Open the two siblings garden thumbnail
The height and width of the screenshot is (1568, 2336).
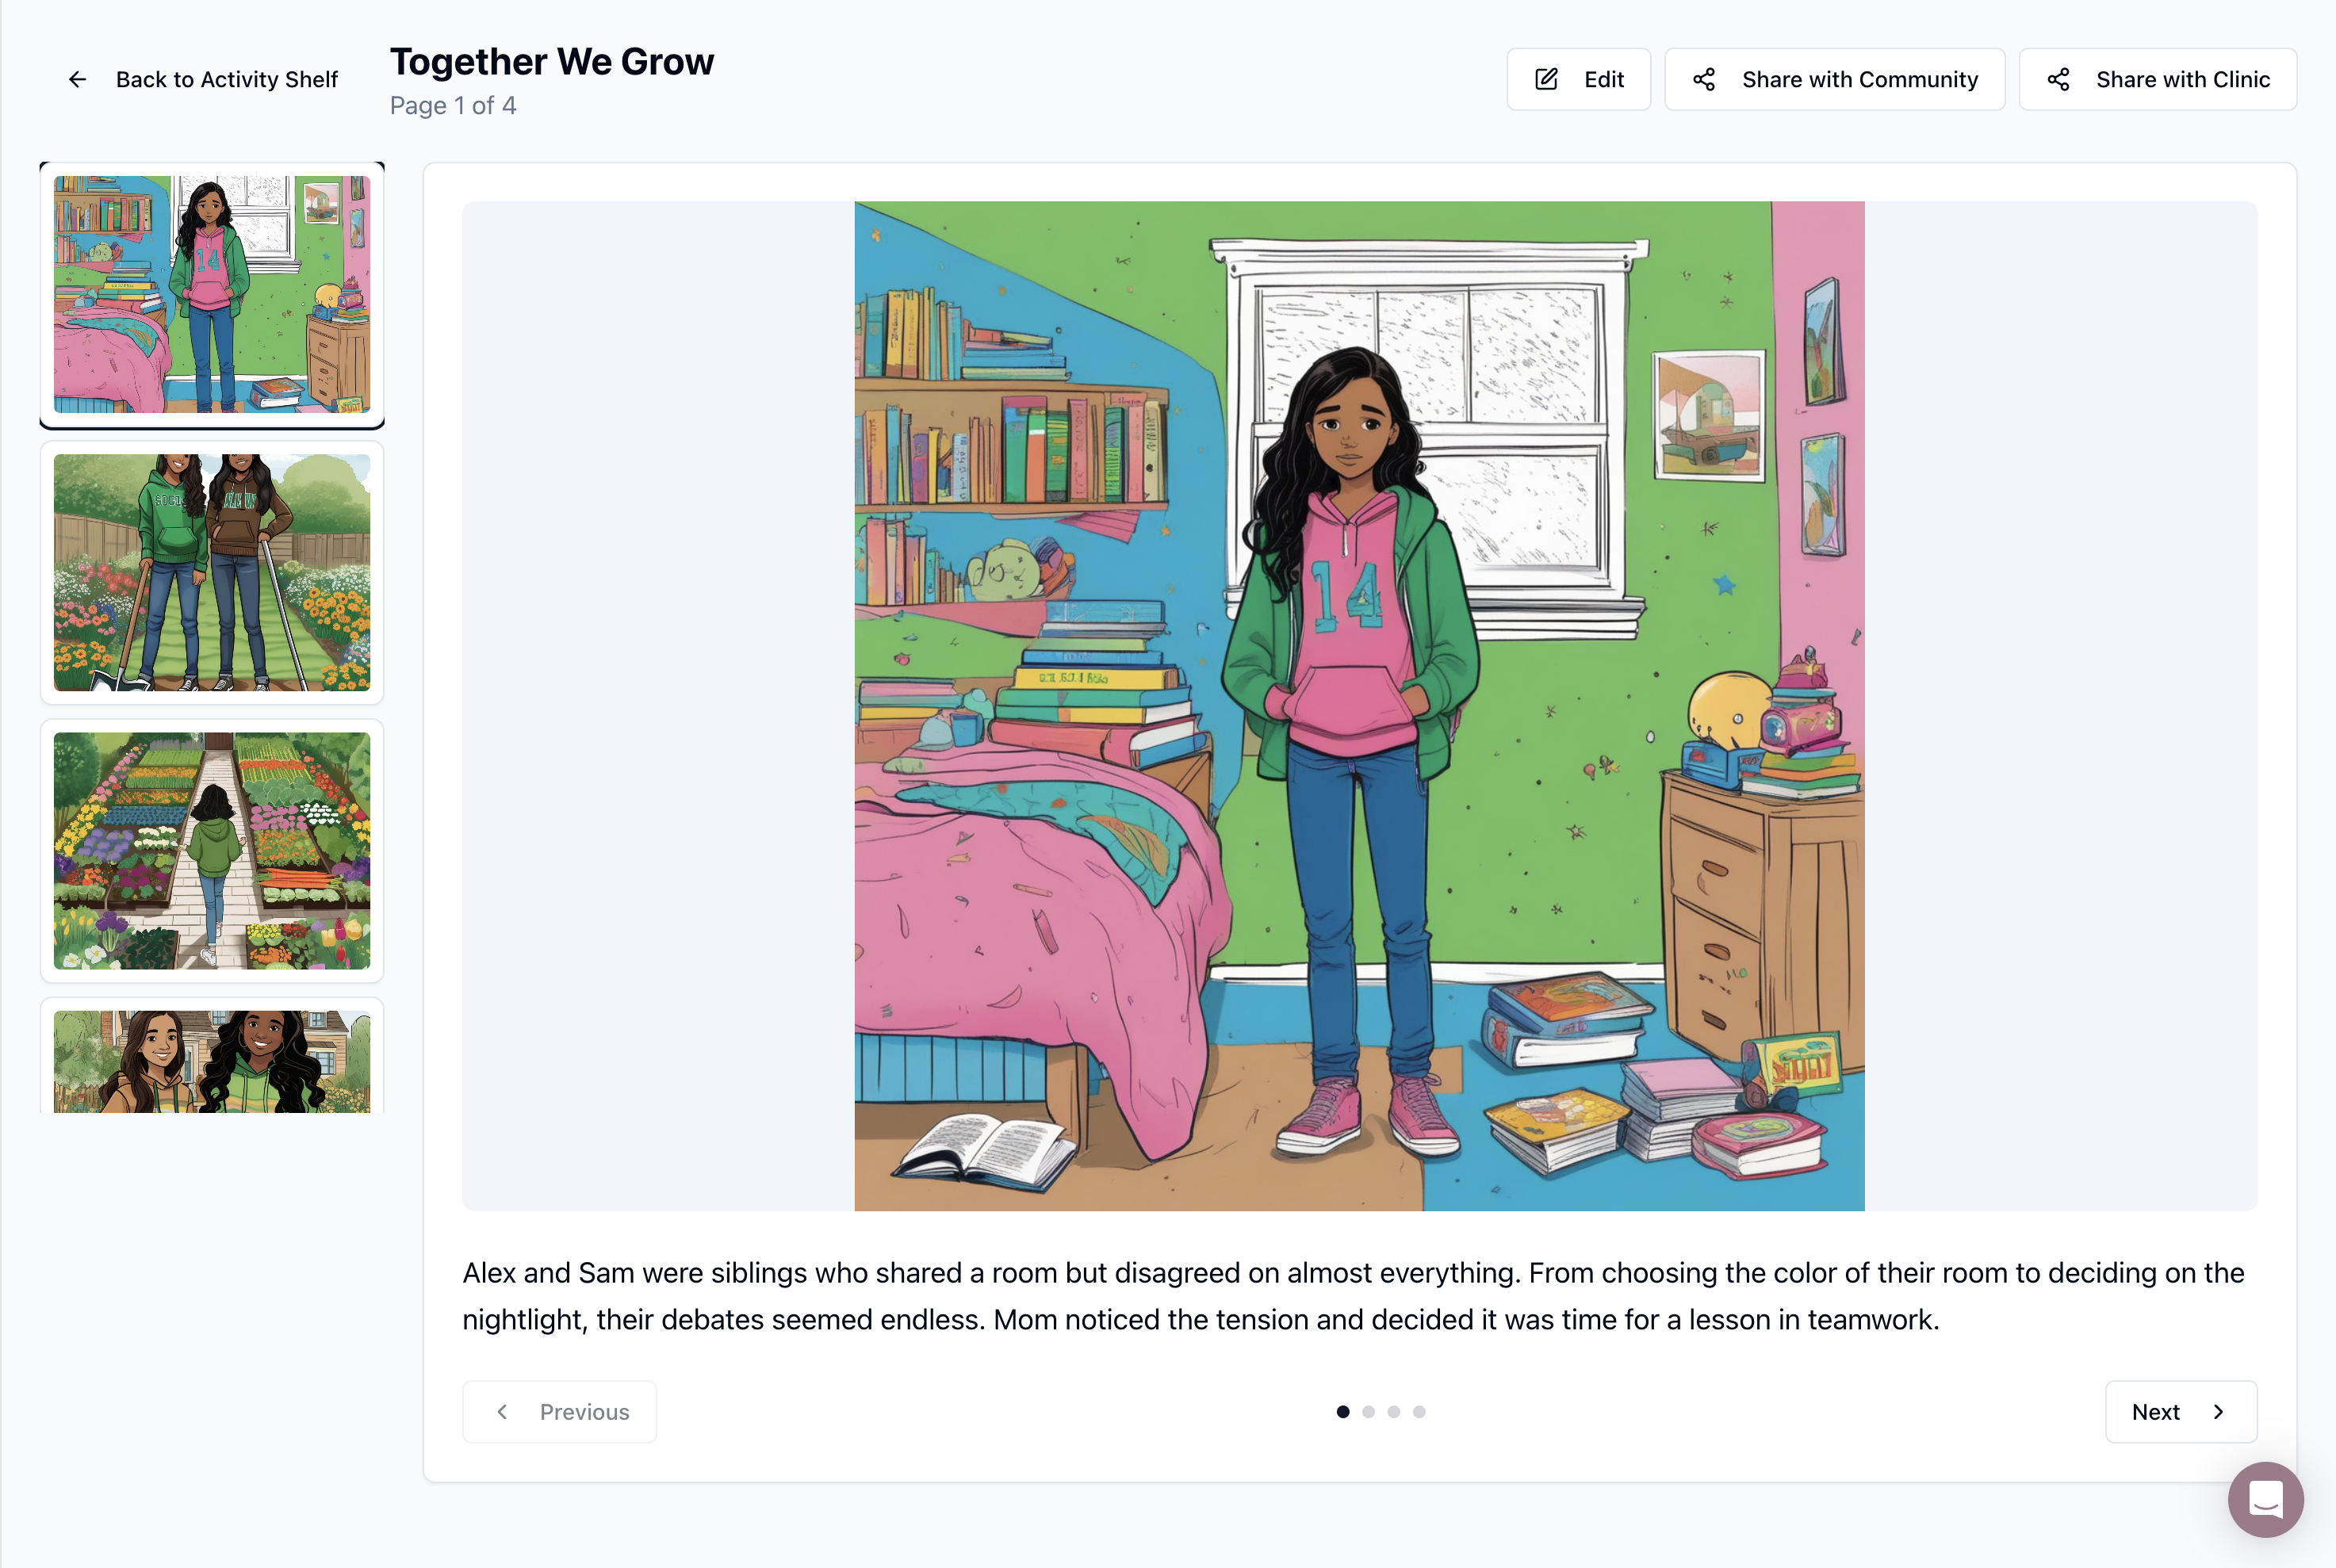[212, 573]
